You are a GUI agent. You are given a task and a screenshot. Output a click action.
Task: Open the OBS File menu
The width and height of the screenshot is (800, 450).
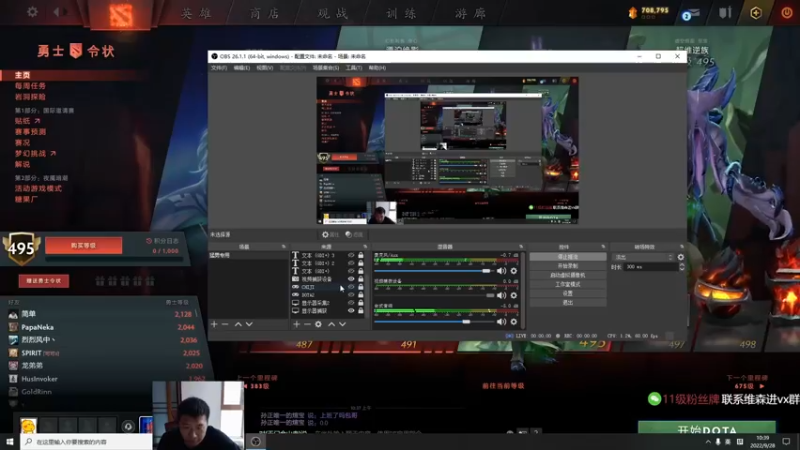(x=219, y=68)
